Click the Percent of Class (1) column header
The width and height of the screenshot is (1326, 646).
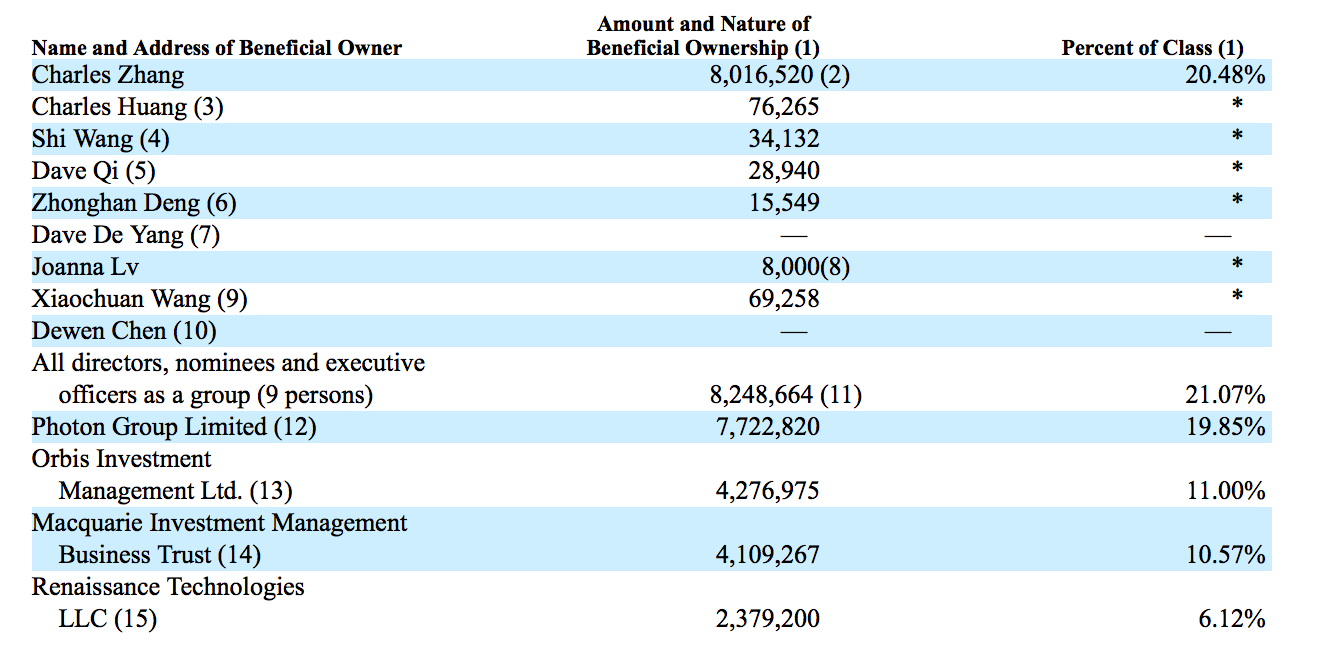(x=1153, y=47)
